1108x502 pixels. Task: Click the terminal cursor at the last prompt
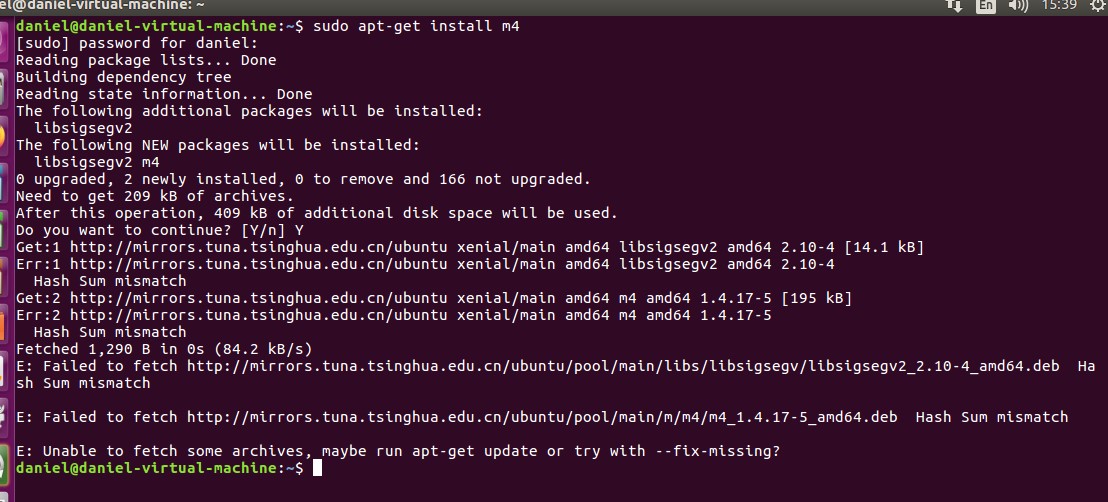[318, 468]
